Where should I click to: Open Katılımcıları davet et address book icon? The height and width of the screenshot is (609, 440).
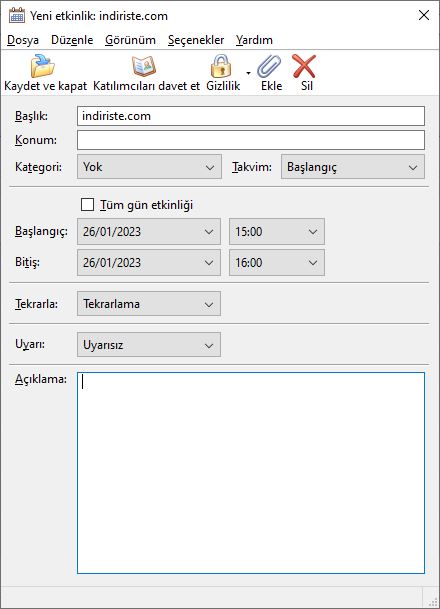coord(144,66)
